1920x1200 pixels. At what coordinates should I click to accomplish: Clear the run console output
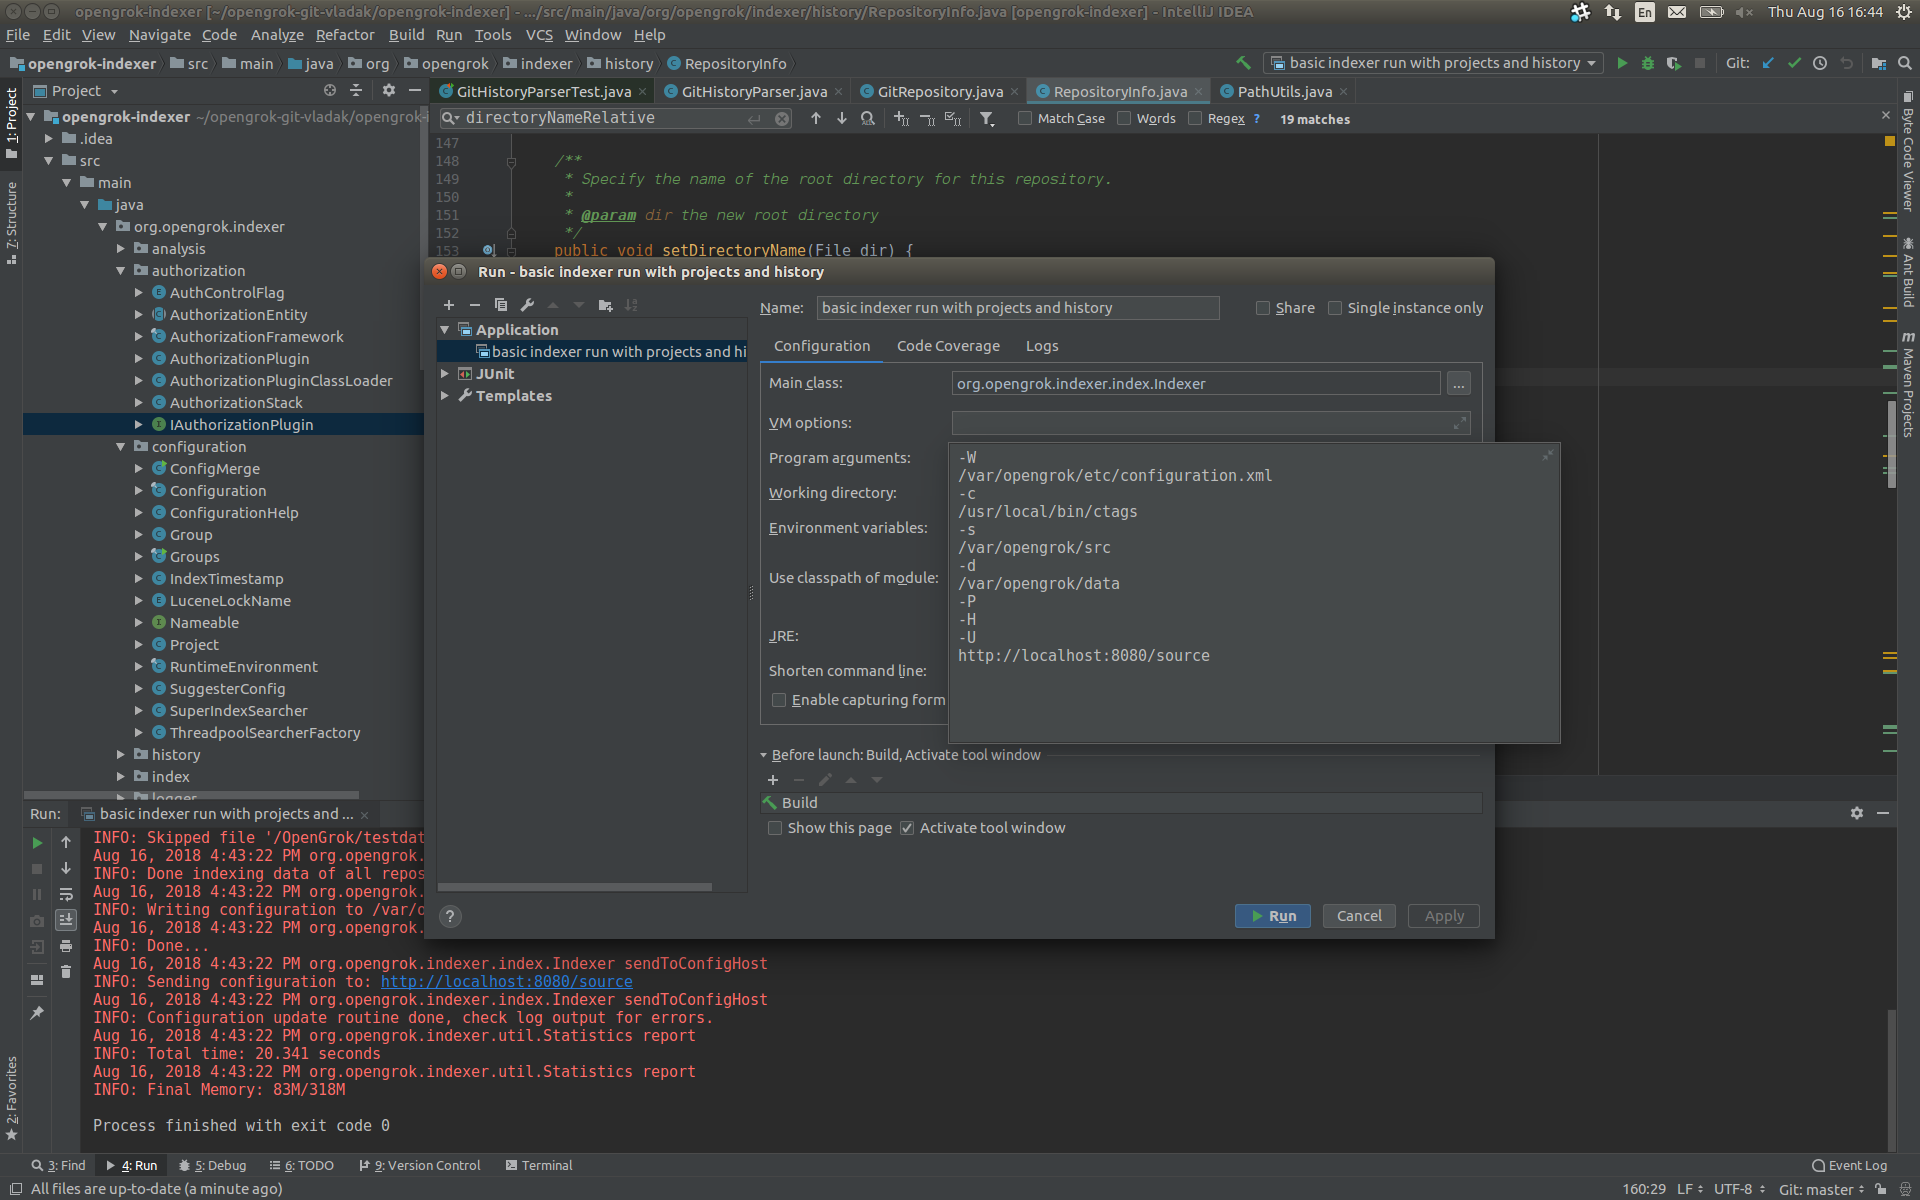[x=66, y=971]
